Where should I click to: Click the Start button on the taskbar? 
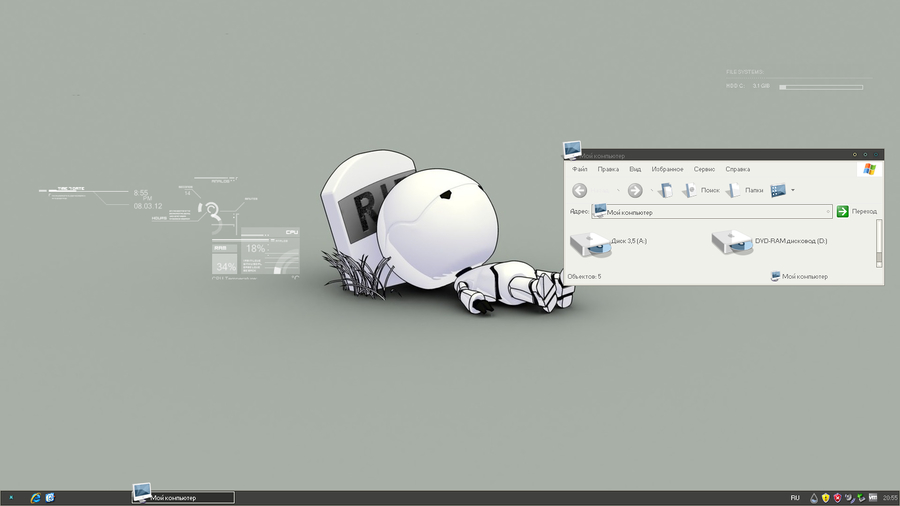(11, 498)
